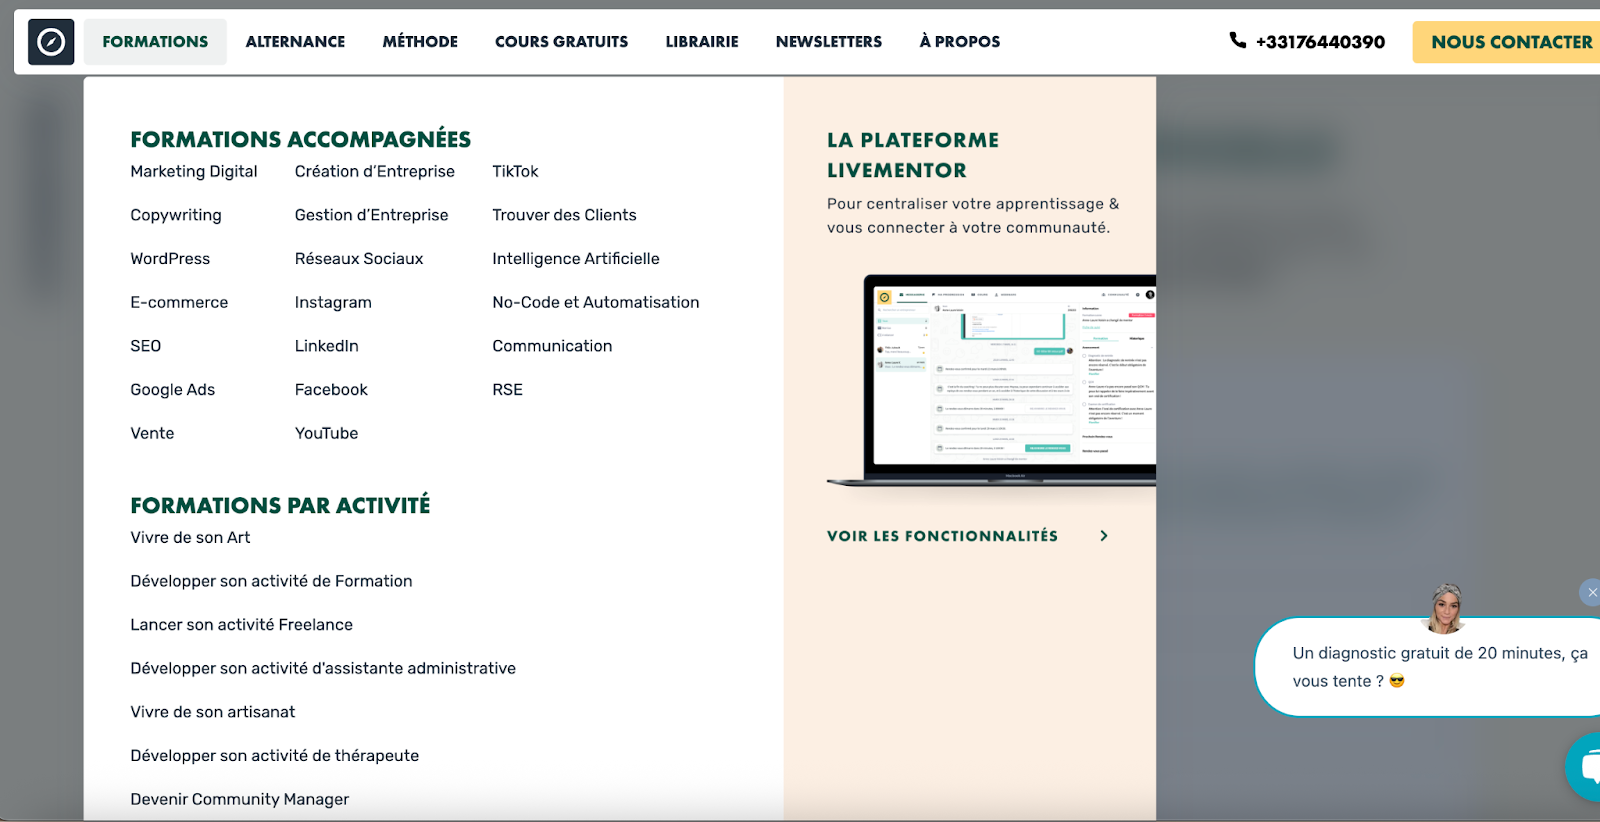Go to Devenir Community Manager
This screenshot has width=1600, height=822.
point(240,799)
